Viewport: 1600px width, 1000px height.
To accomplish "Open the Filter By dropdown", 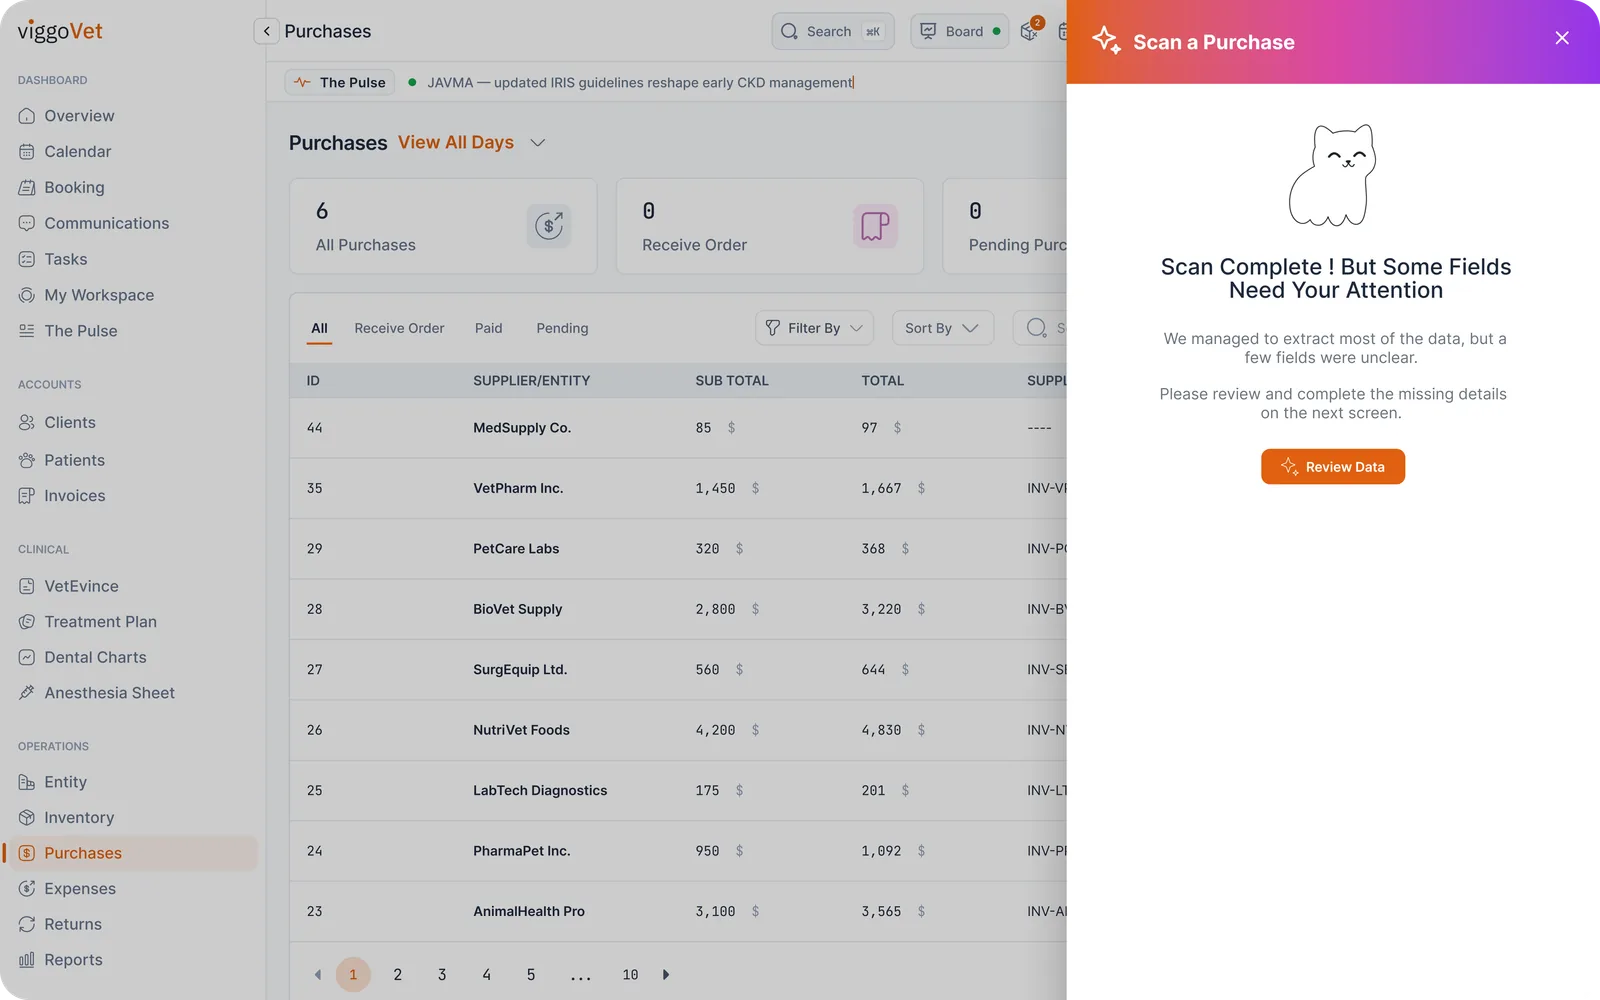I will pos(814,328).
